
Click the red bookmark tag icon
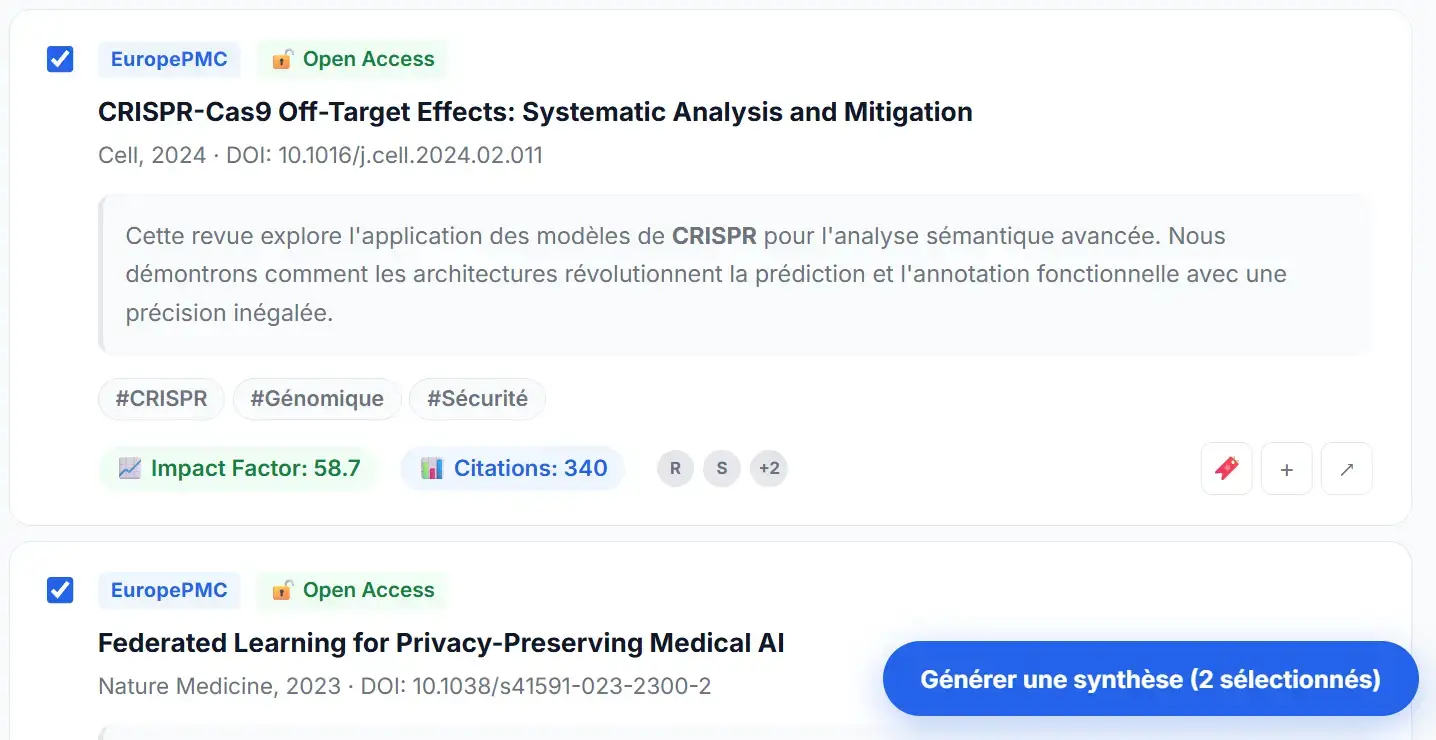pos(1226,469)
